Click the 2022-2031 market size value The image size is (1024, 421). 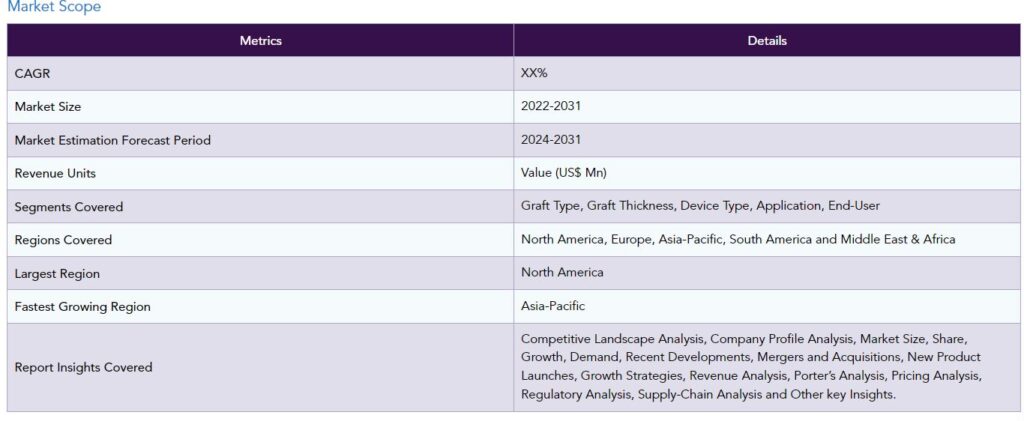(550, 107)
